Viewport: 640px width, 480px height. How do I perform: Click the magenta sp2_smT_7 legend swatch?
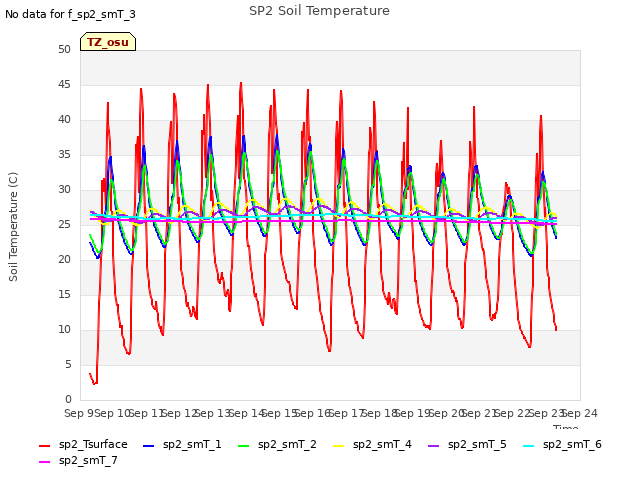click(x=44, y=462)
